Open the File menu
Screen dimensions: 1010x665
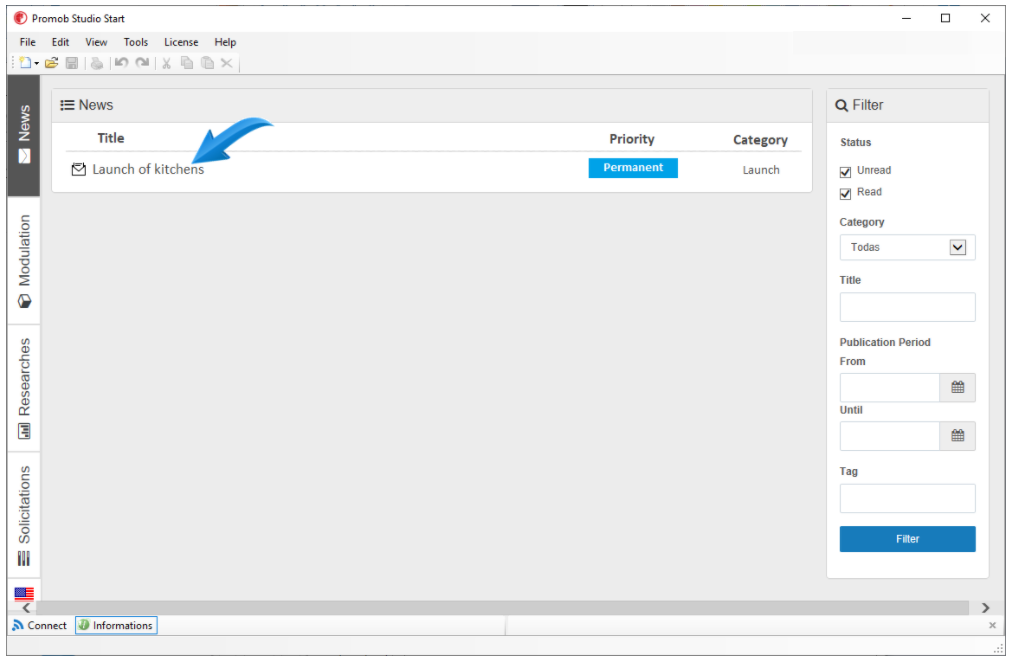[x=28, y=42]
